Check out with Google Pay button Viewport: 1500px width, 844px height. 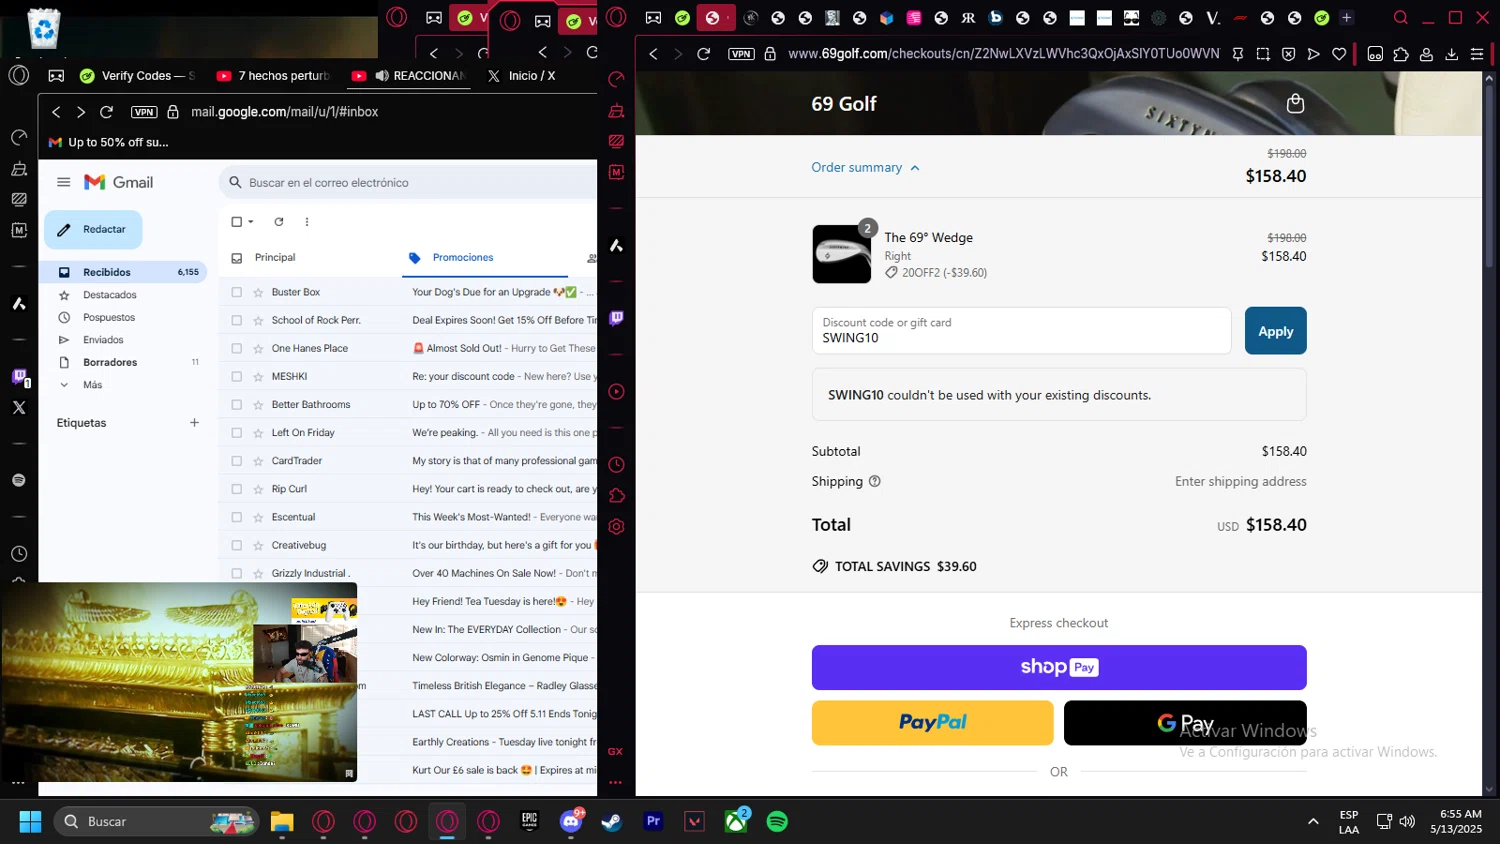(x=1185, y=722)
